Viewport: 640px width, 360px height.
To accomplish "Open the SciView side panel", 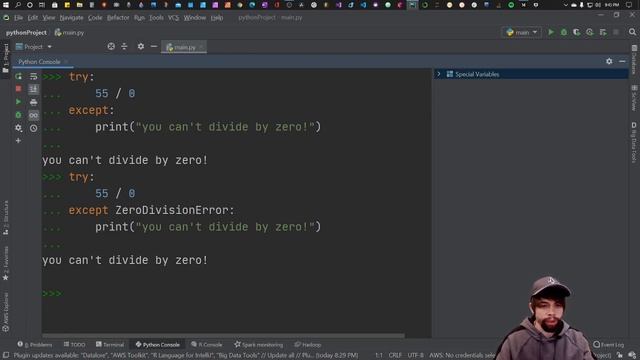I will [x=634, y=98].
